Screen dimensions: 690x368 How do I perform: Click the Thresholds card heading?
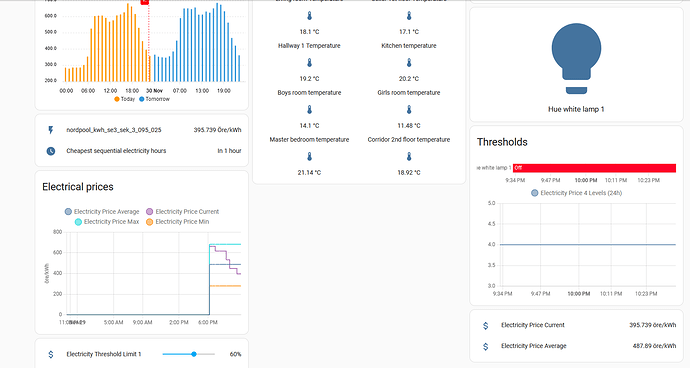coord(502,142)
